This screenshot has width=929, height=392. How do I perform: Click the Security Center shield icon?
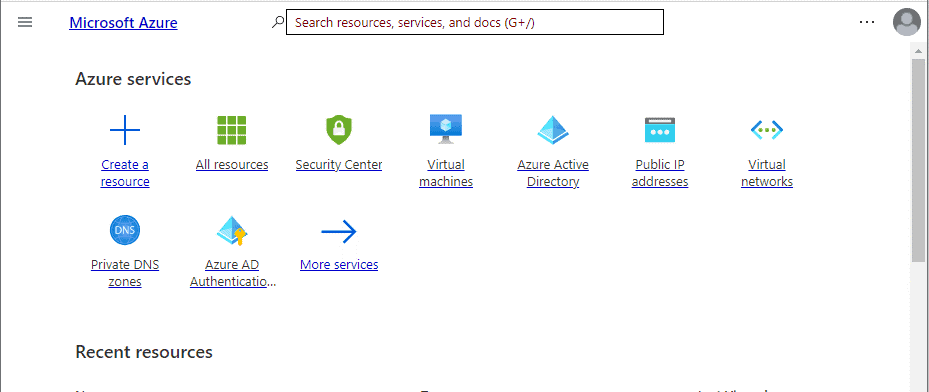tap(339, 130)
